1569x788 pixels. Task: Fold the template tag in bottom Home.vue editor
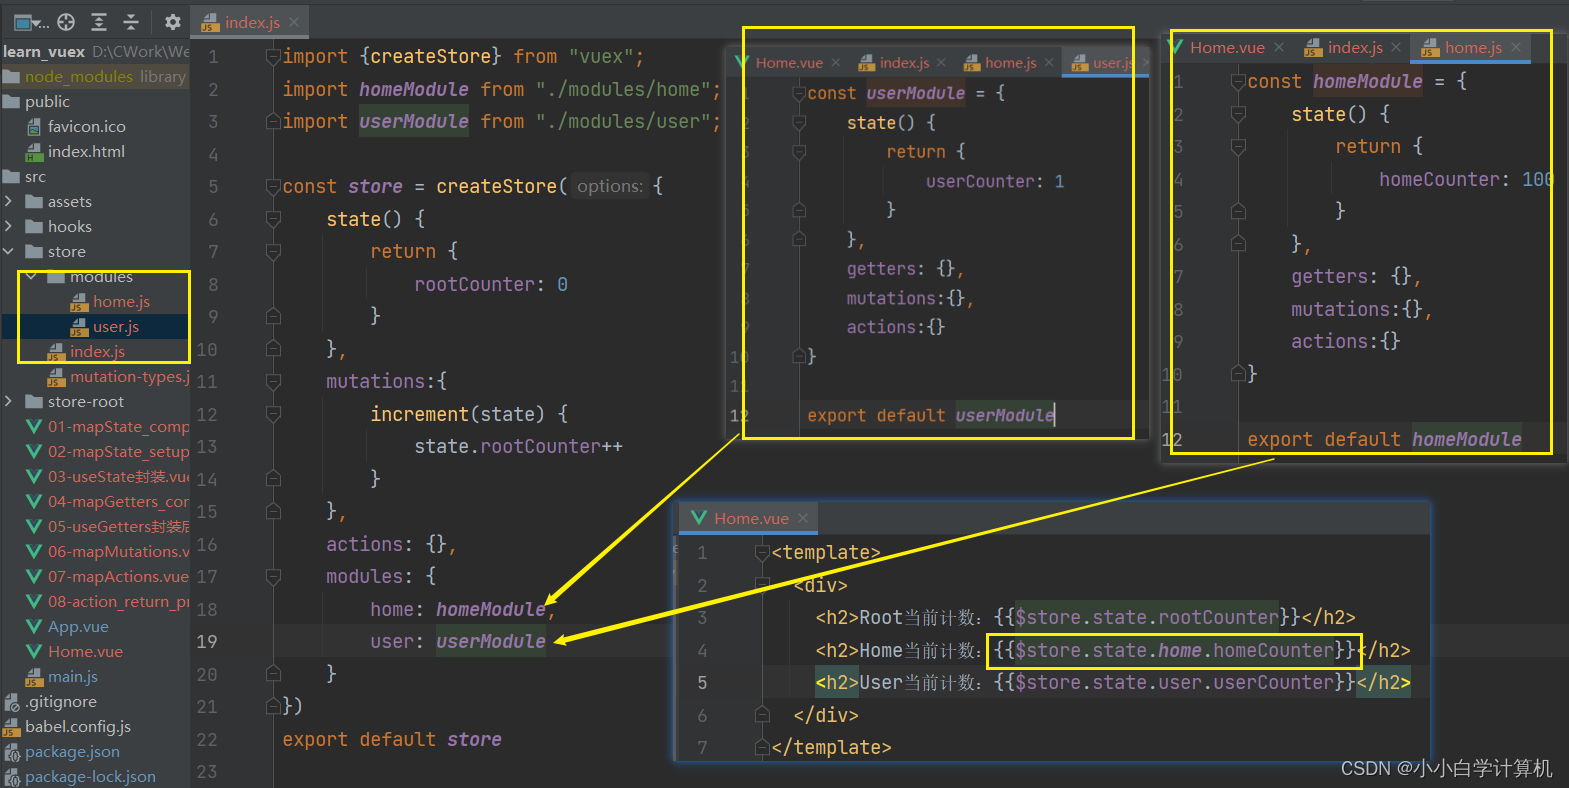point(762,553)
